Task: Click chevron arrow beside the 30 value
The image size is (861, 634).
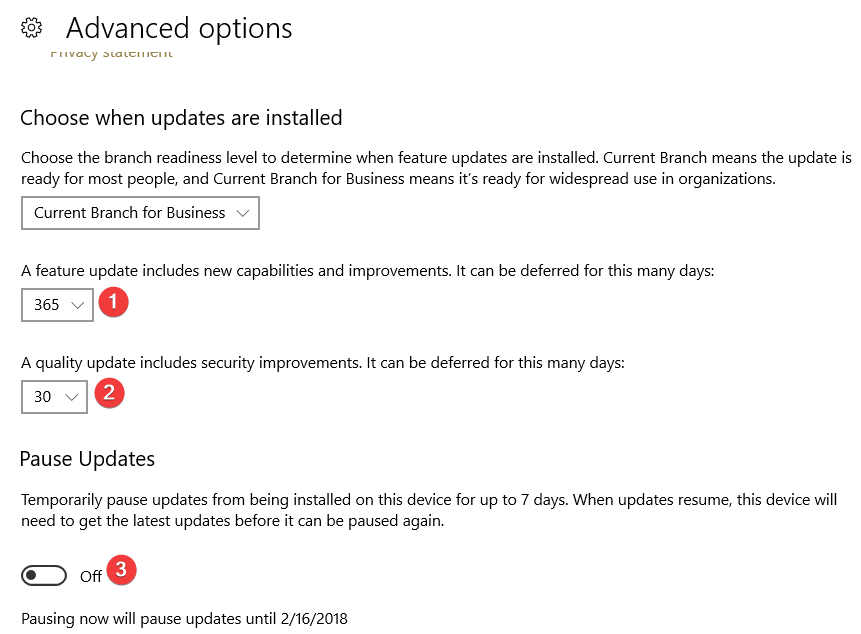Action: [71, 397]
